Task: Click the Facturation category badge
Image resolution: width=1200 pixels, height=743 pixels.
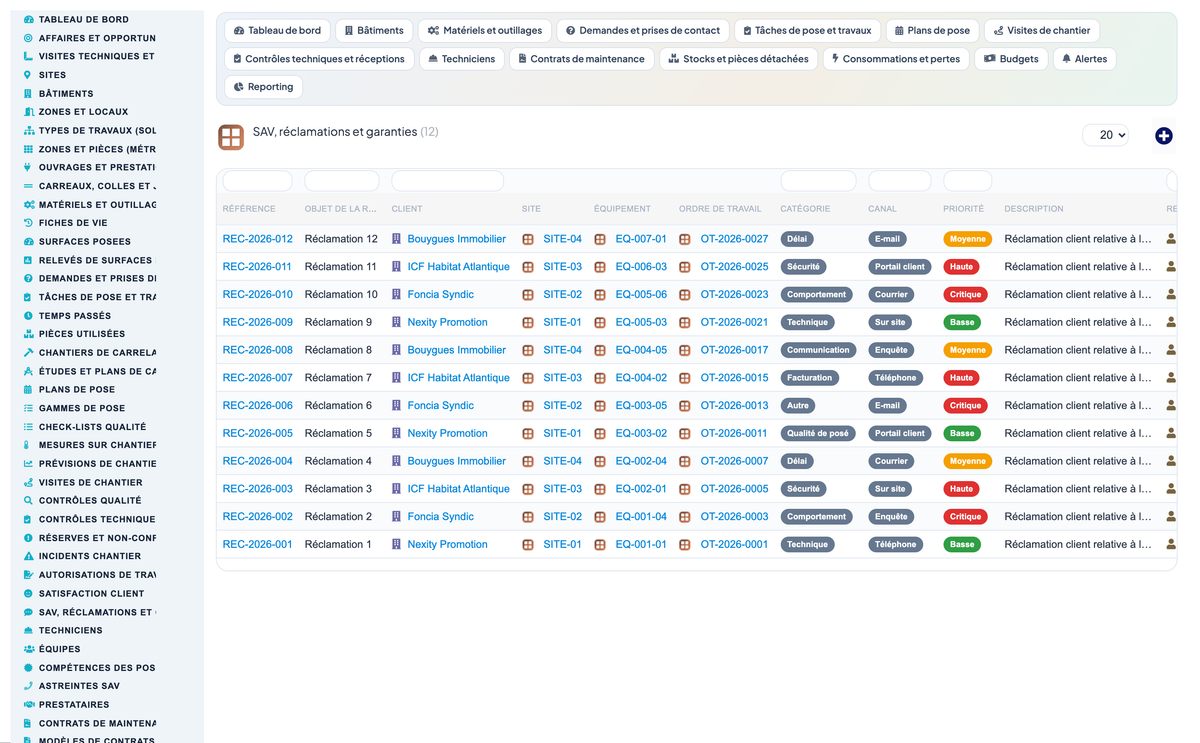Action: pos(809,378)
